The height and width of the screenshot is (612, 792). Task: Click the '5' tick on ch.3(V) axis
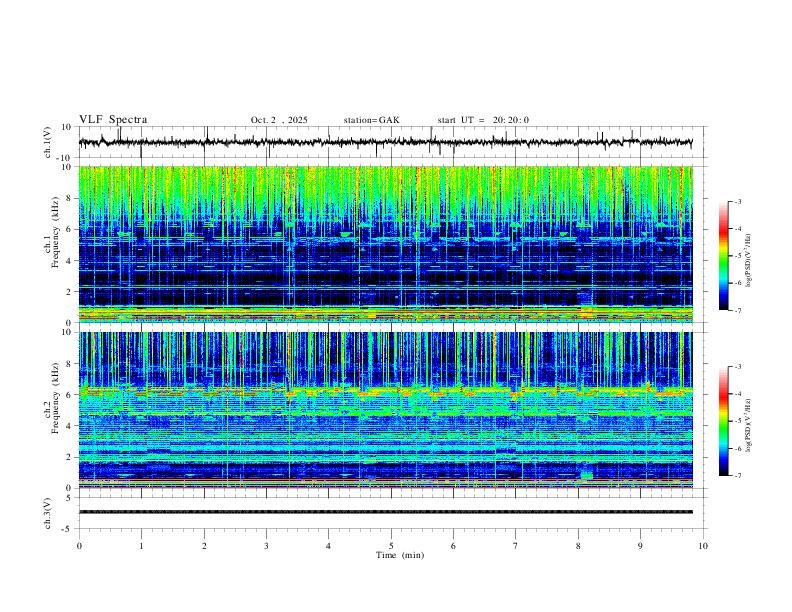[x=69, y=498]
